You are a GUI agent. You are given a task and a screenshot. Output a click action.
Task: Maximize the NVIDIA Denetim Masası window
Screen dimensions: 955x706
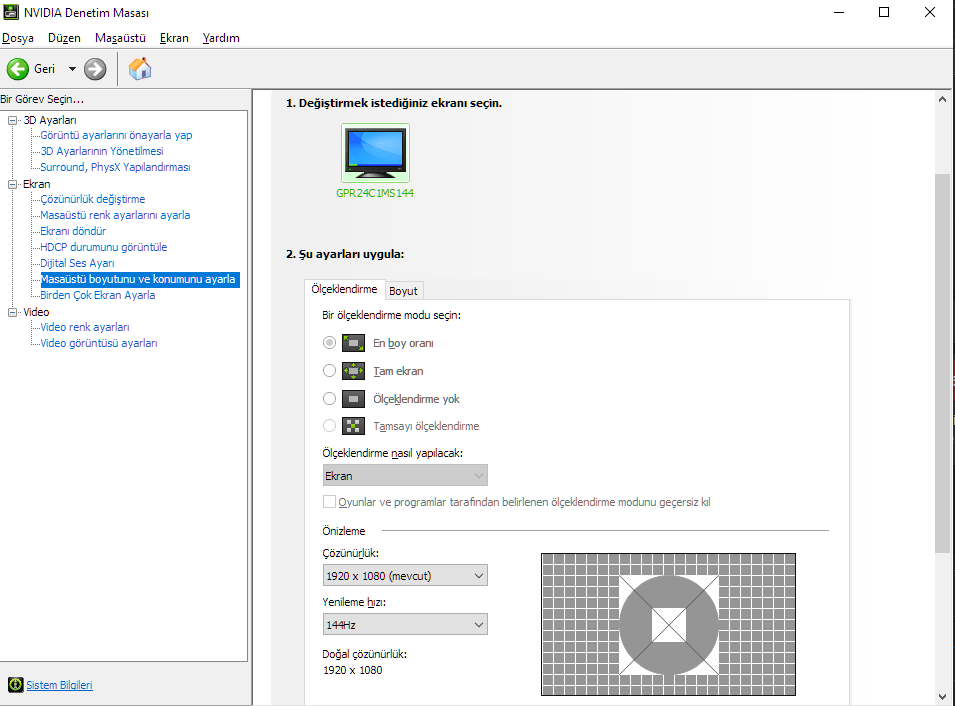click(x=884, y=12)
